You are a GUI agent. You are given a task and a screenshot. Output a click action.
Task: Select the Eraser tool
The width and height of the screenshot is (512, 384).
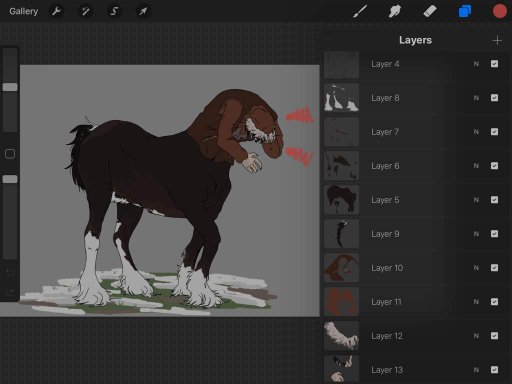coord(430,11)
